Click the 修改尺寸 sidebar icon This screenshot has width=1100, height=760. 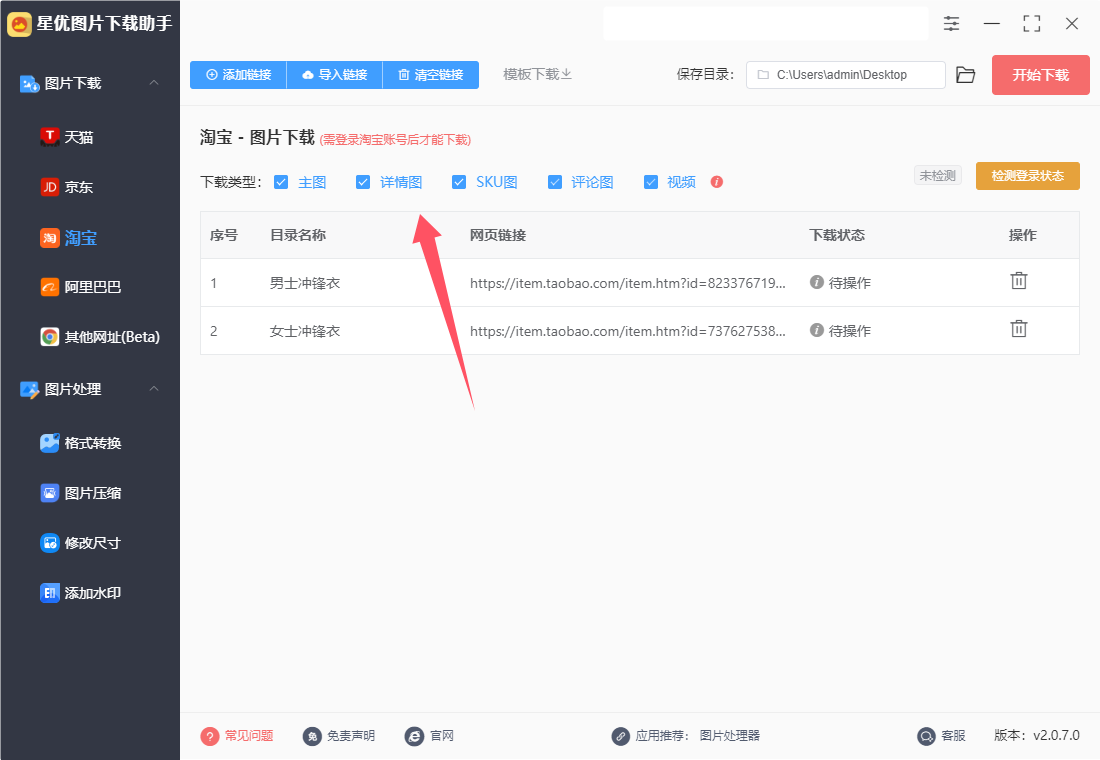49,542
